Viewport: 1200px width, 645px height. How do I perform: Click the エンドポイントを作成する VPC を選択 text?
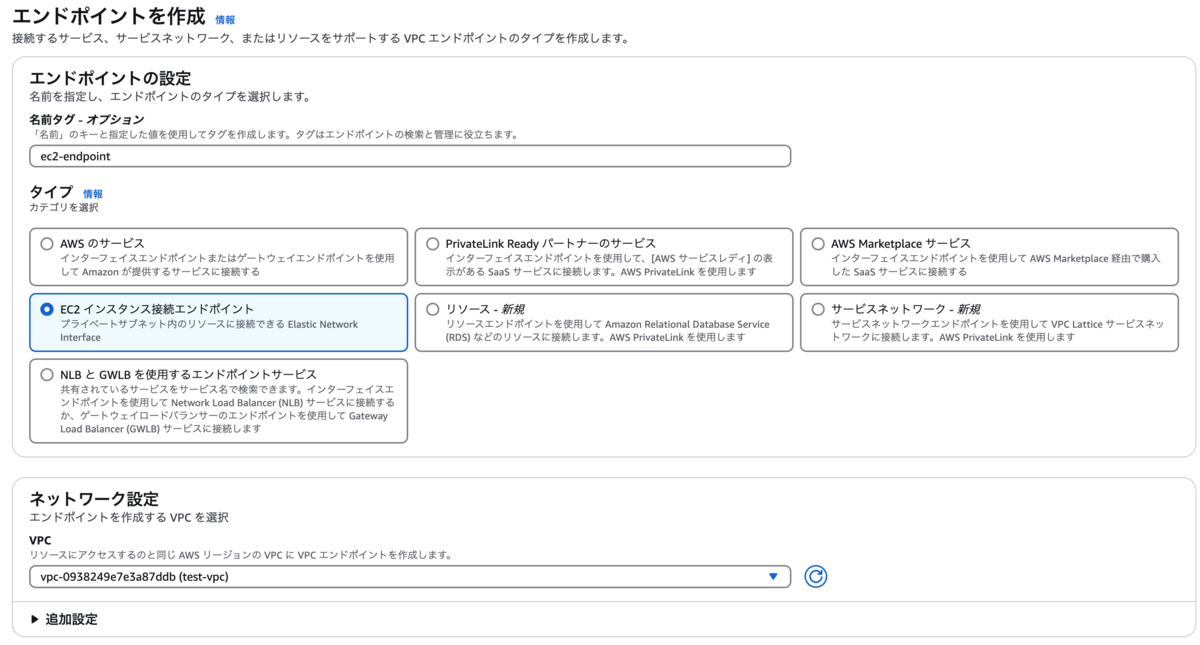tap(129, 517)
